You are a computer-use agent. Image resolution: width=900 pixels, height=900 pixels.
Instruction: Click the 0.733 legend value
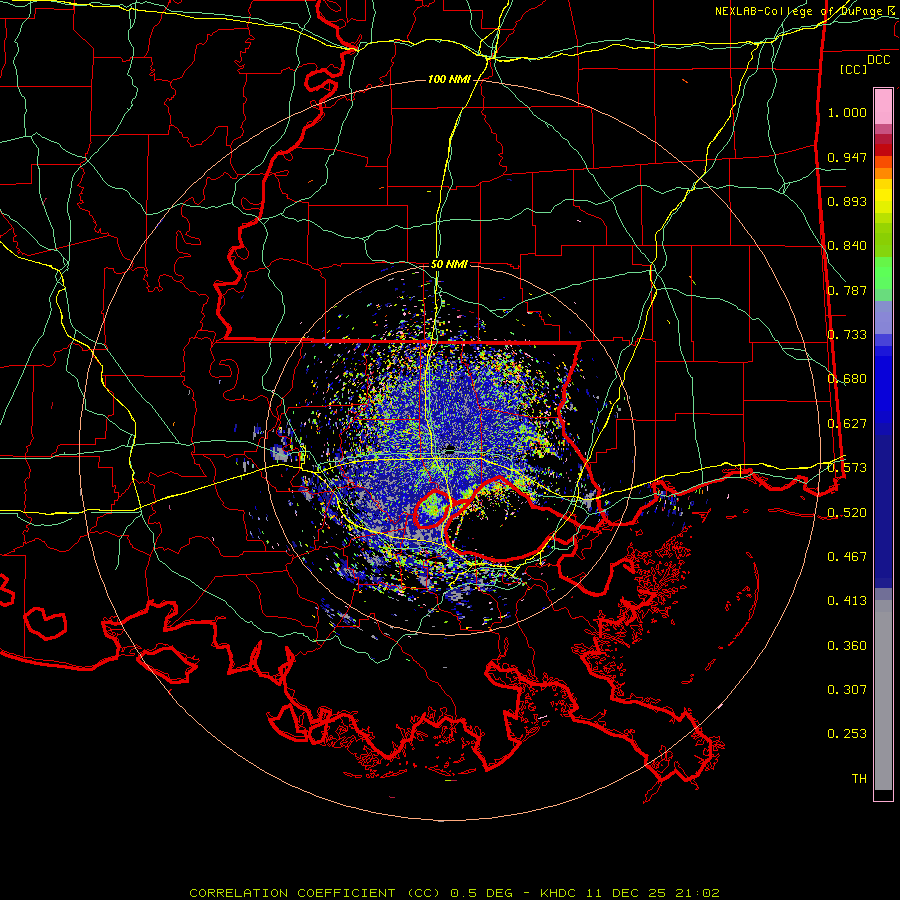847,335
